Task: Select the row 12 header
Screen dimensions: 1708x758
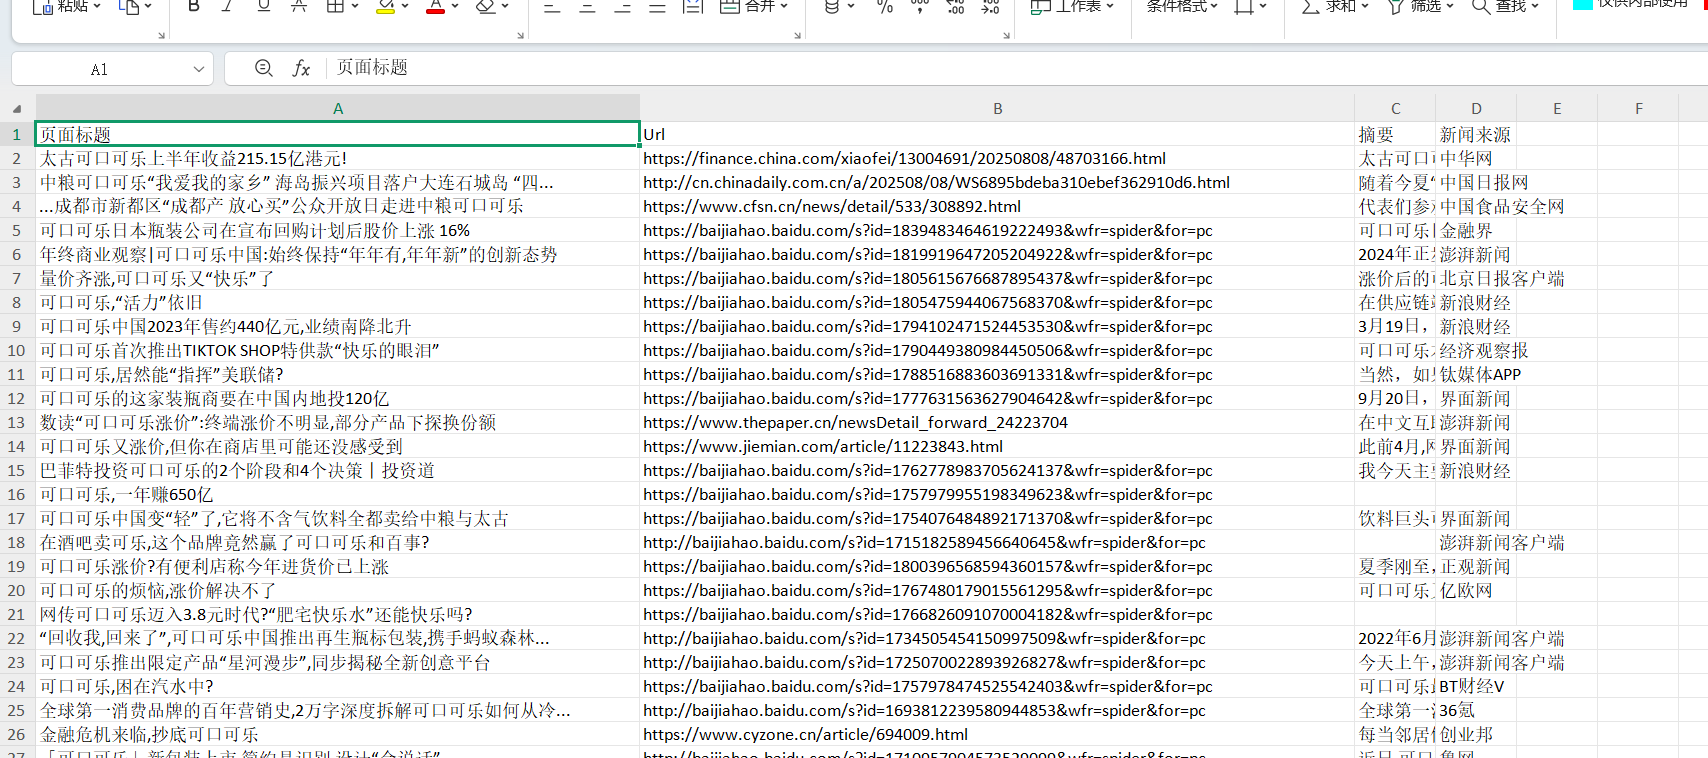Action: (17, 398)
